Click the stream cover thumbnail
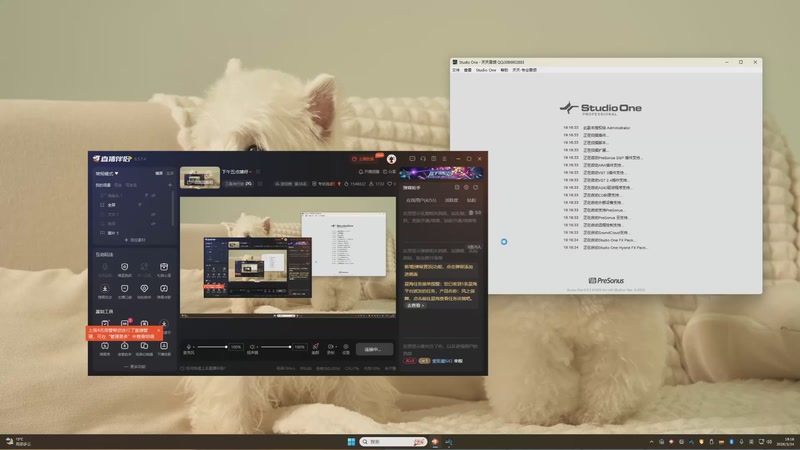This screenshot has width=800, height=450. tap(200, 177)
